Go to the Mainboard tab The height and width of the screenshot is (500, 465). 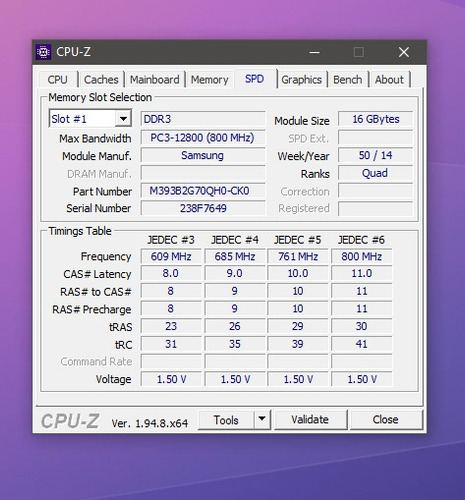coord(154,80)
